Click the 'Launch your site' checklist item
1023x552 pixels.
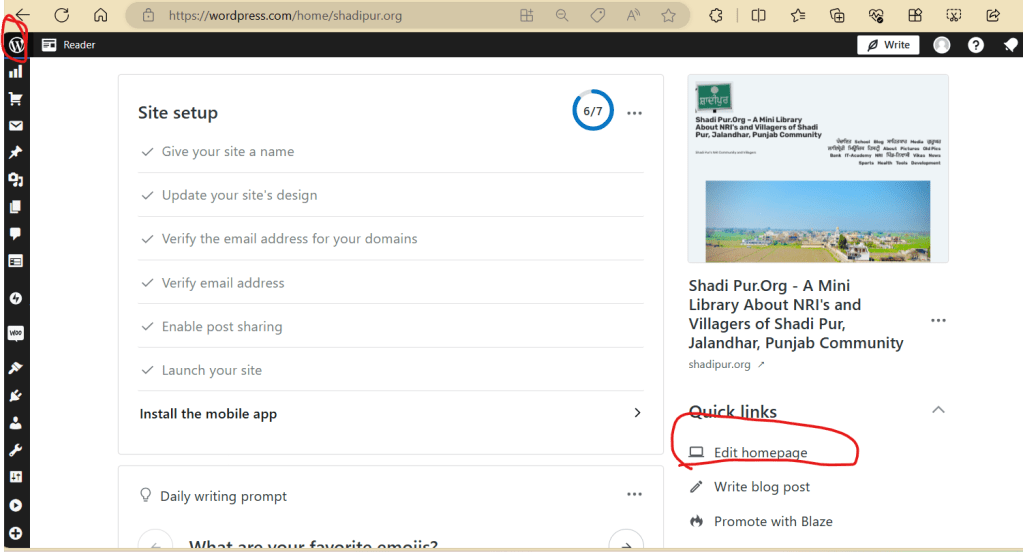point(211,370)
